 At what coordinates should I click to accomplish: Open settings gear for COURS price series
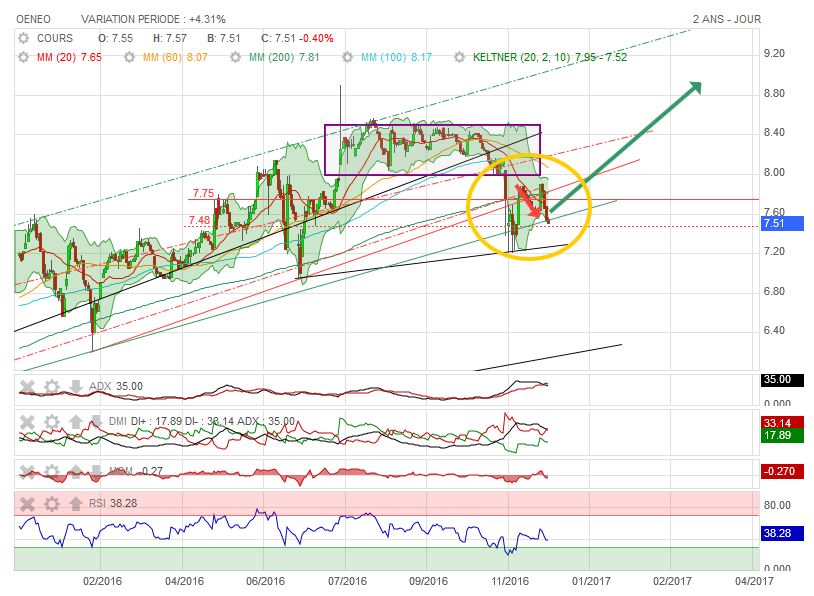[23, 38]
